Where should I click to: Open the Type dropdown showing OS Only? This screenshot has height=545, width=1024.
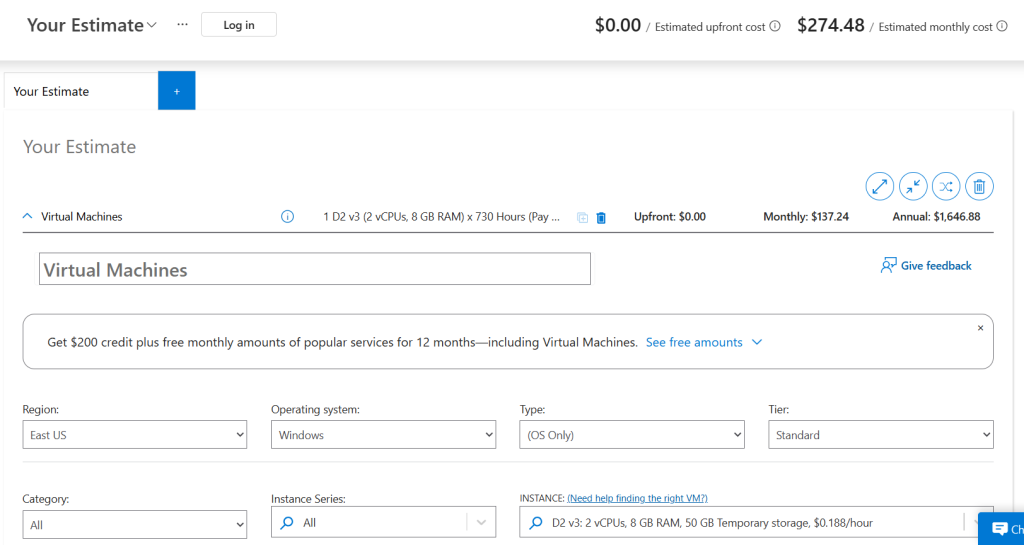[632, 435]
